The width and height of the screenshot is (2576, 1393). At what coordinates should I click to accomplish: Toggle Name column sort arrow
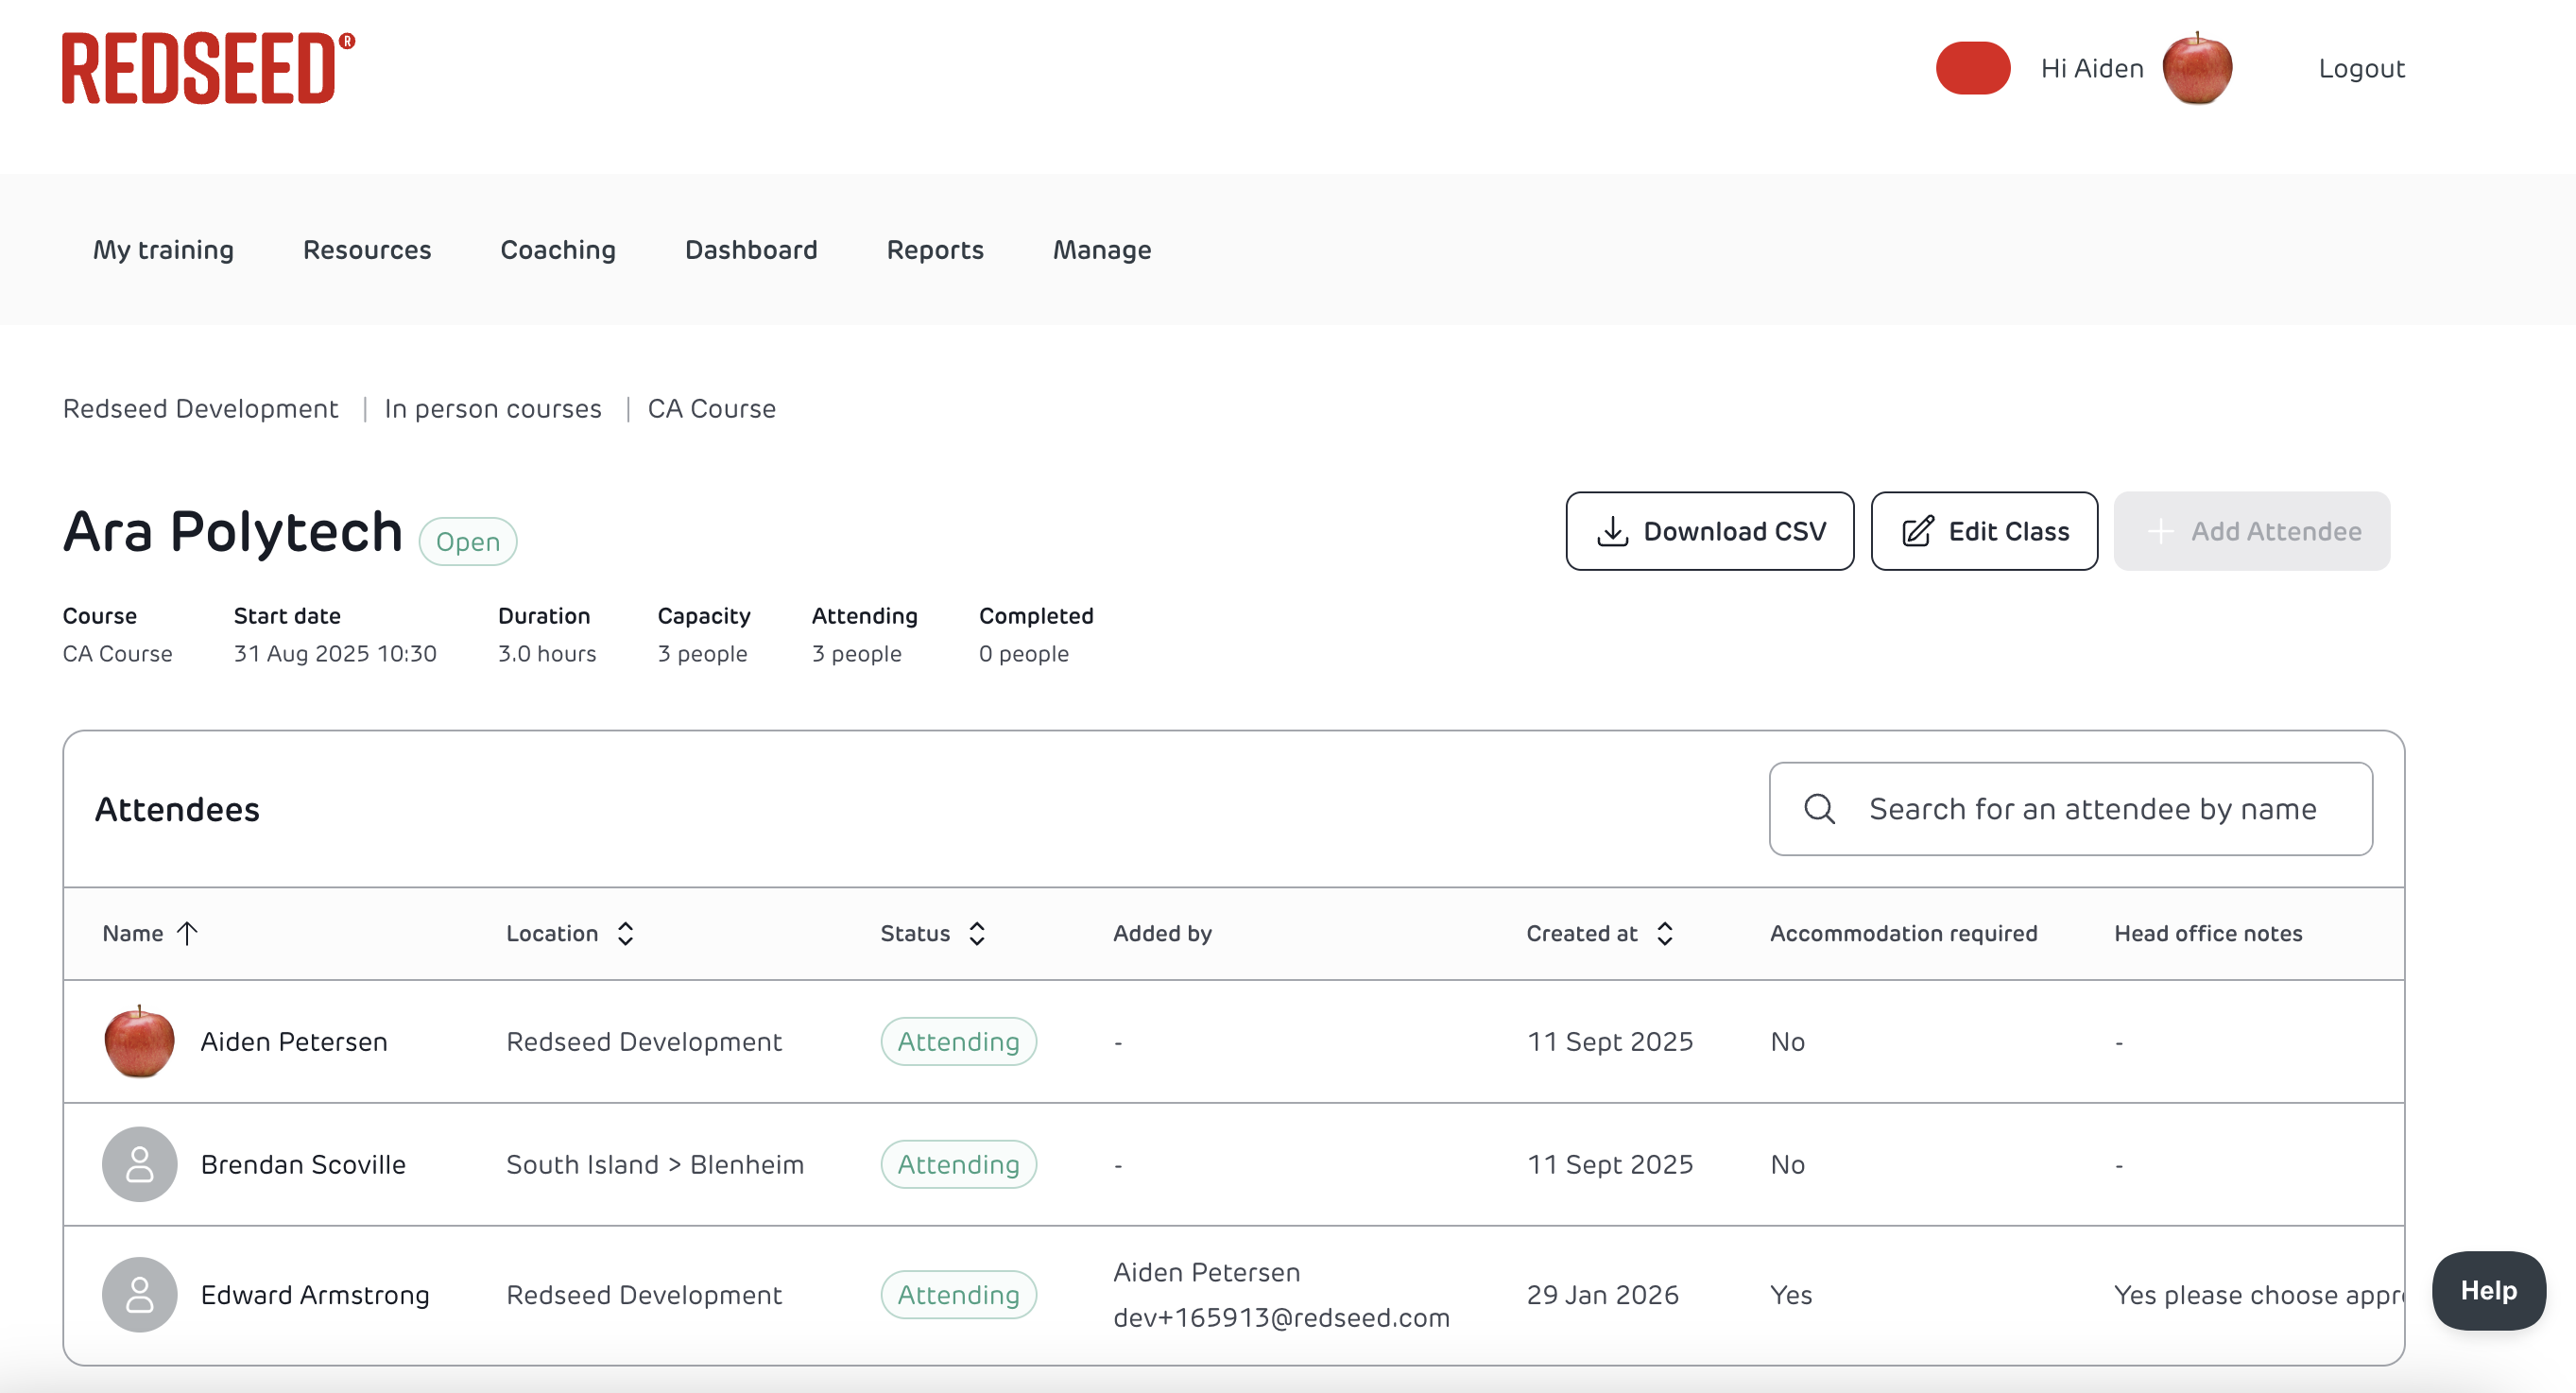(187, 933)
